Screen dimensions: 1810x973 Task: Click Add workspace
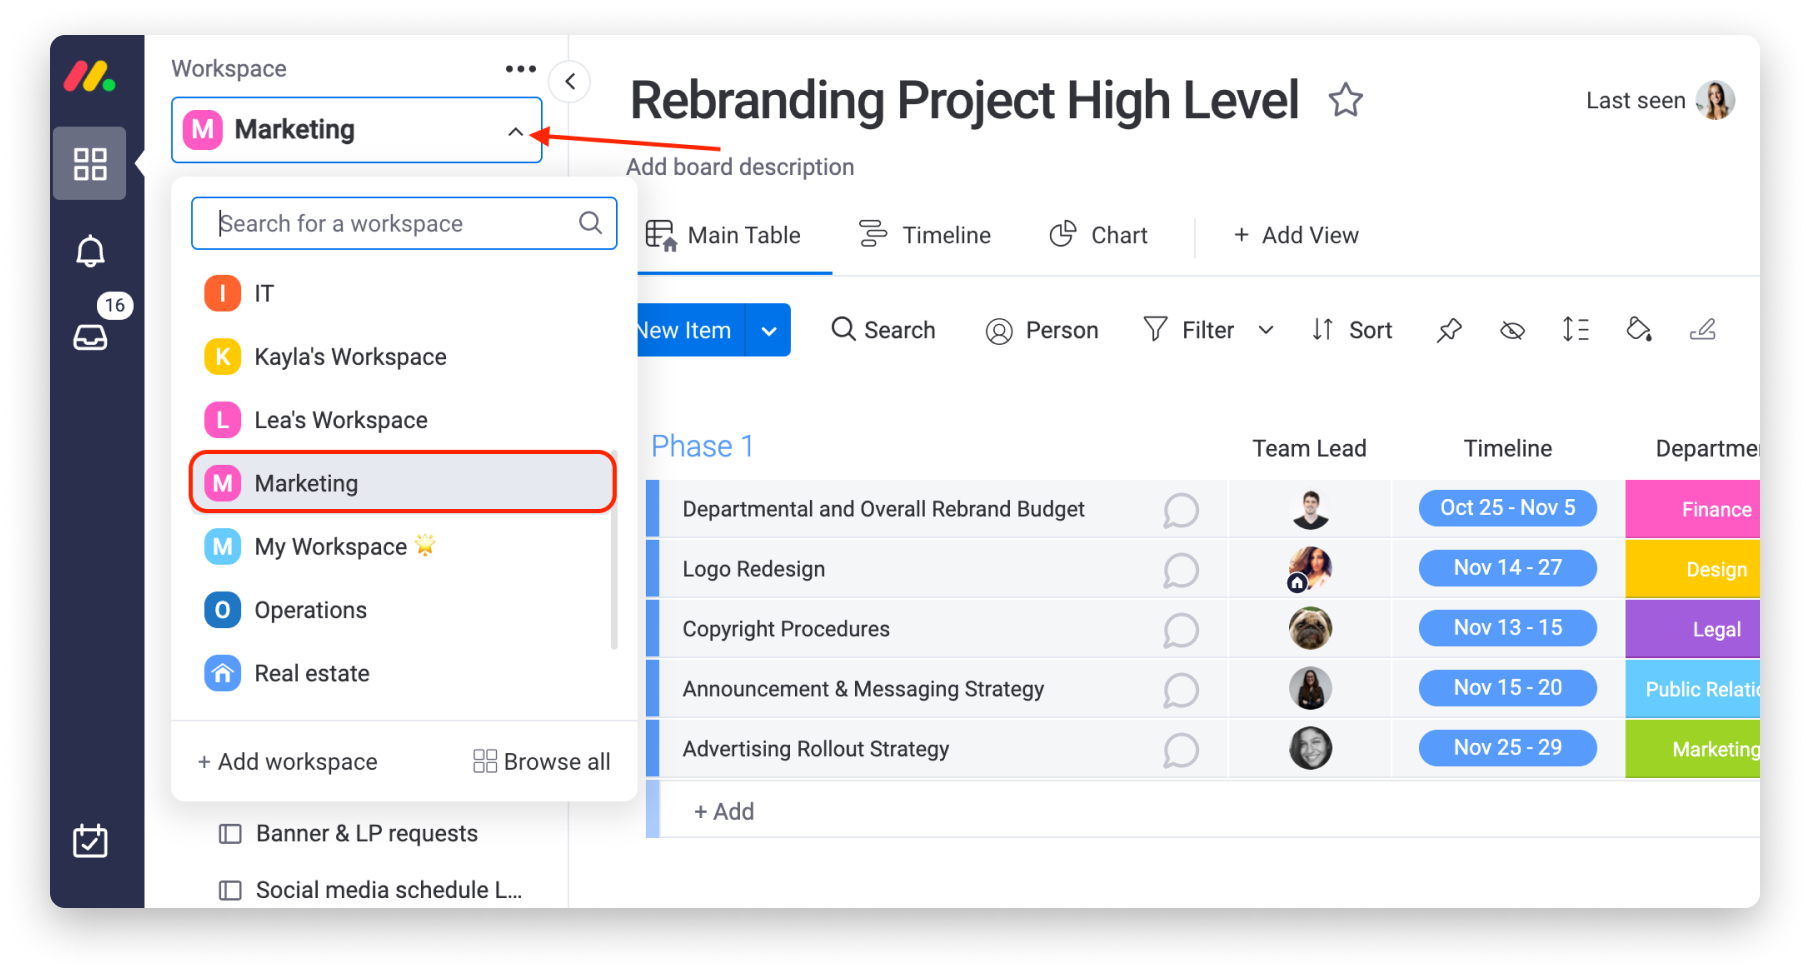[288, 762]
